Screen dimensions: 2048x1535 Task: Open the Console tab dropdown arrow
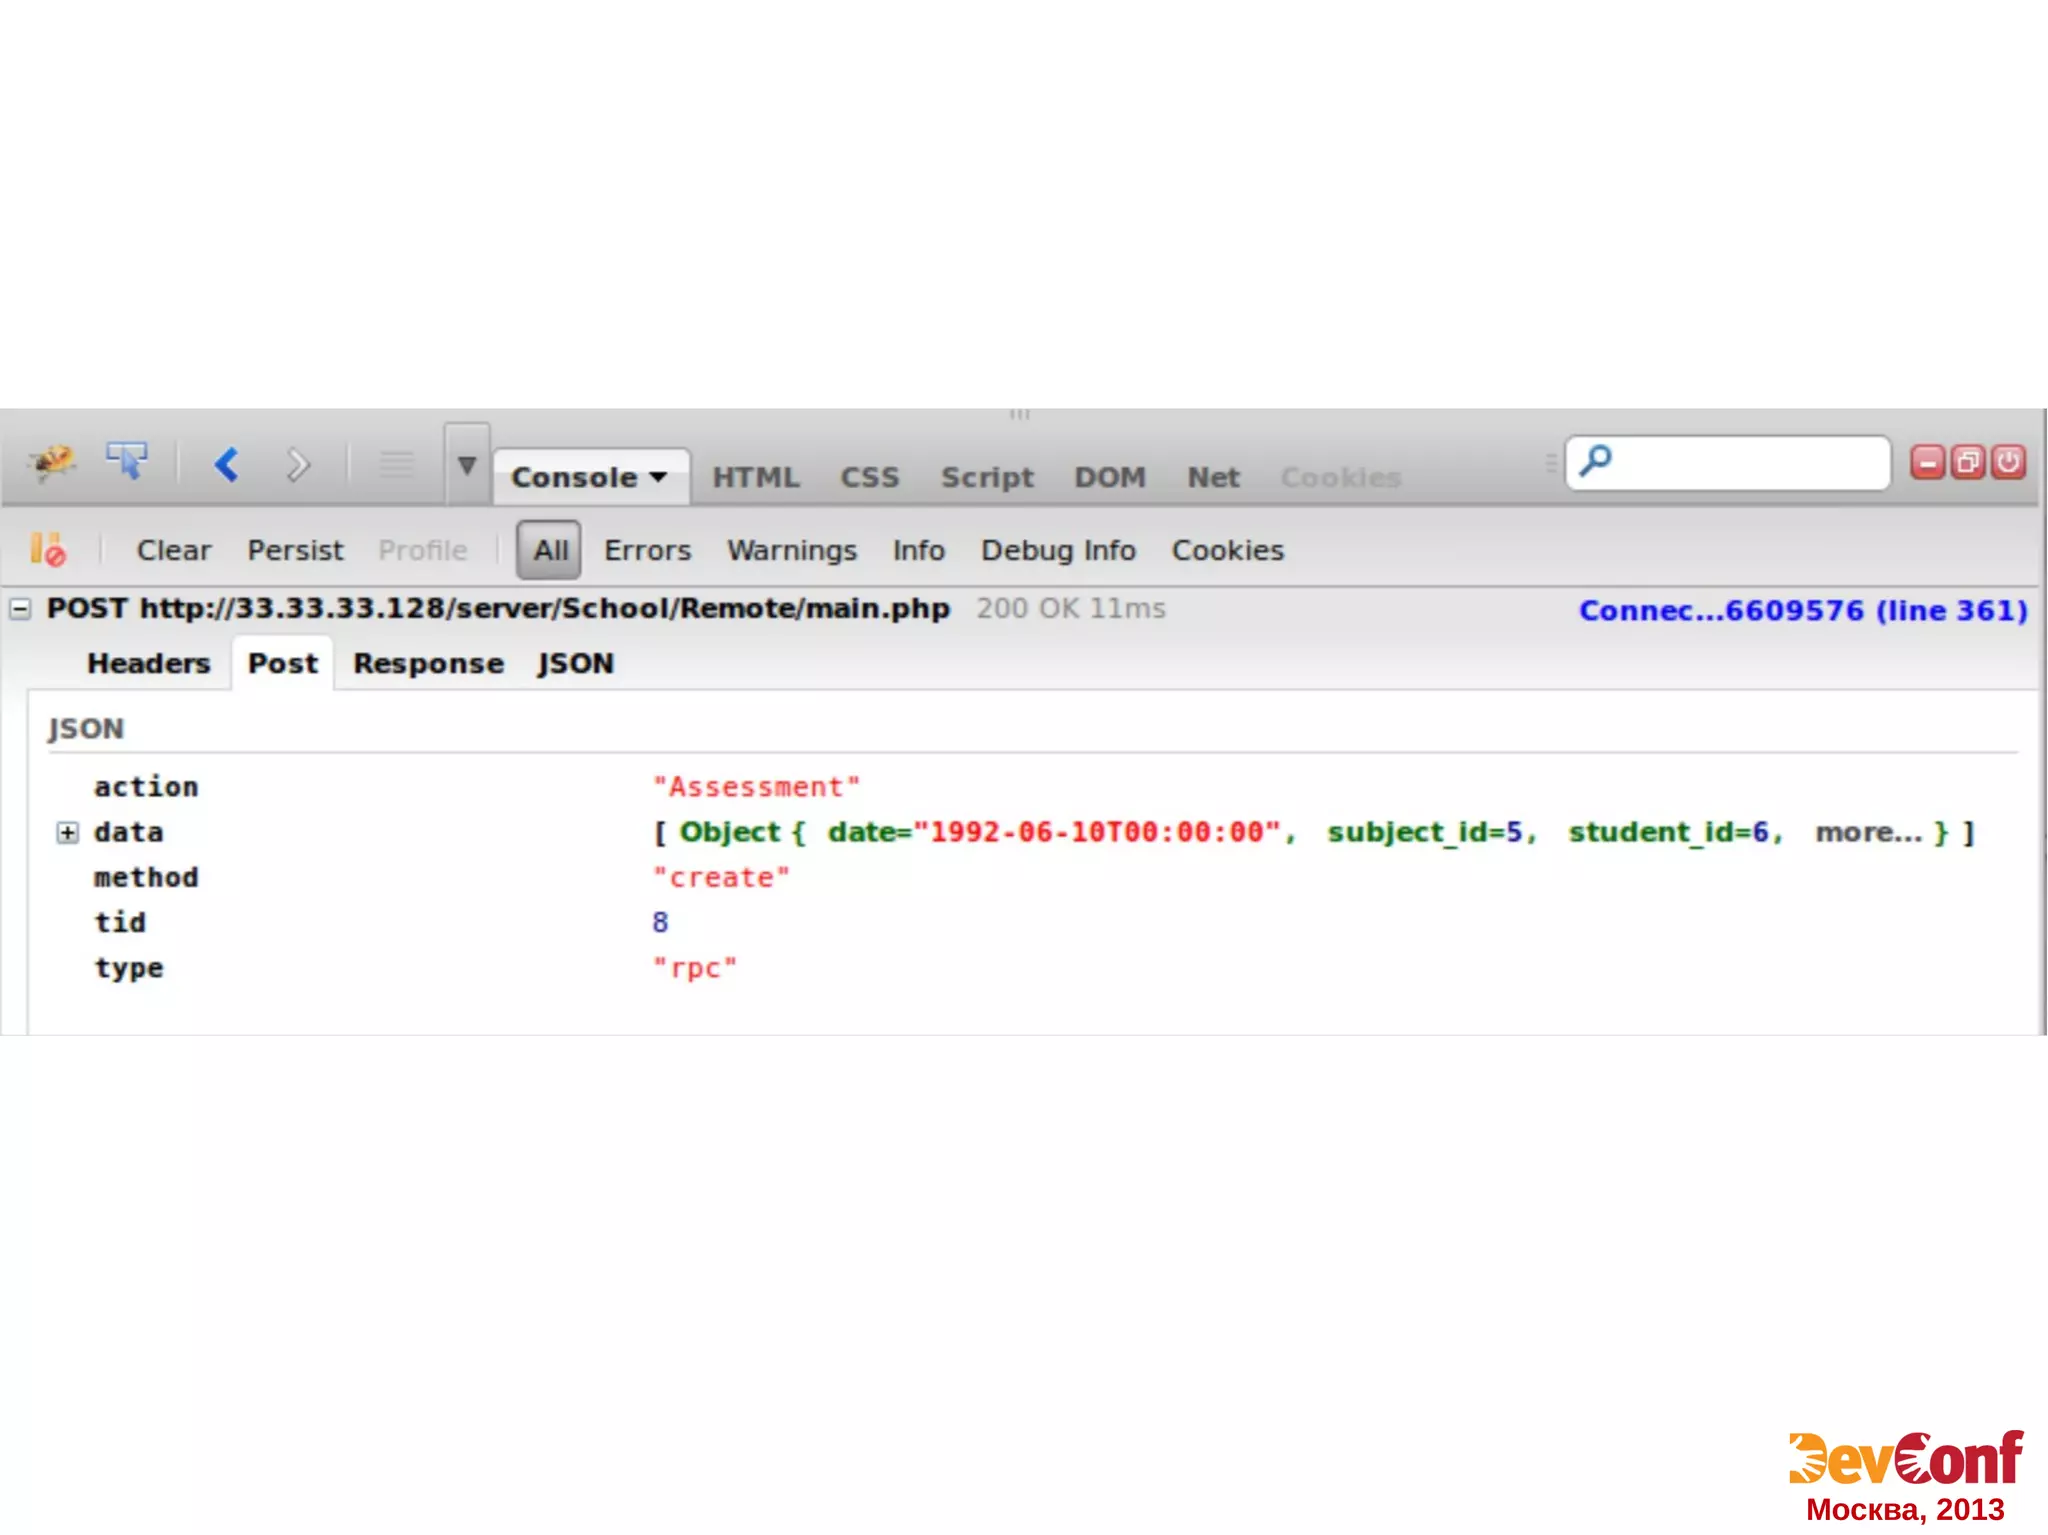pos(659,477)
